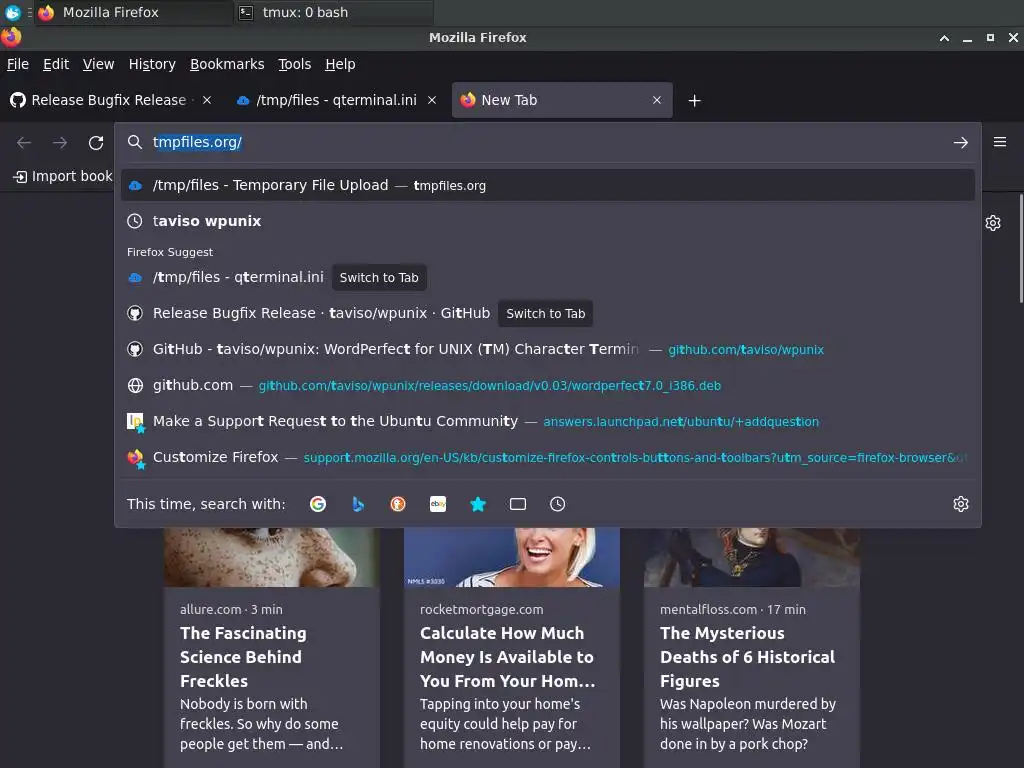Open the Fascinating Science Behind Freckles article

(x=243, y=657)
